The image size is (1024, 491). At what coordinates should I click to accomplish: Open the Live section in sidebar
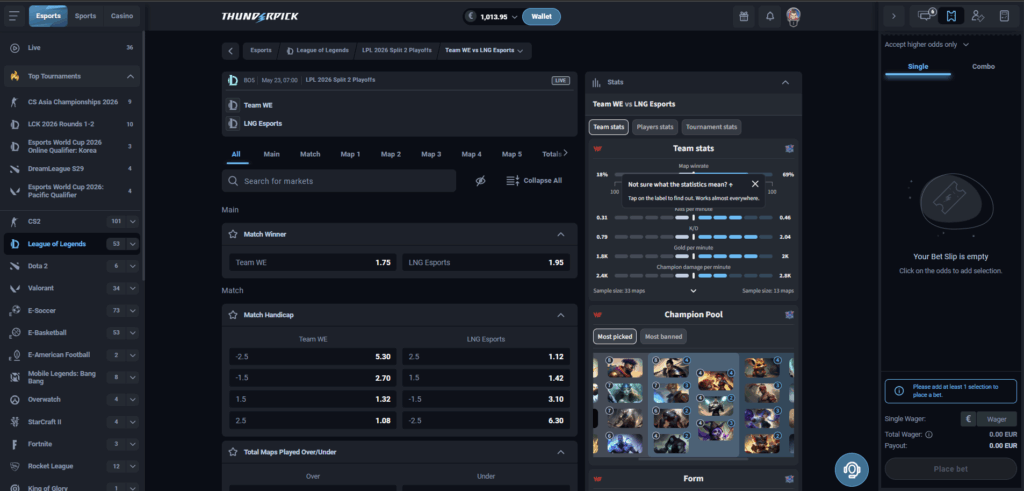(x=71, y=48)
